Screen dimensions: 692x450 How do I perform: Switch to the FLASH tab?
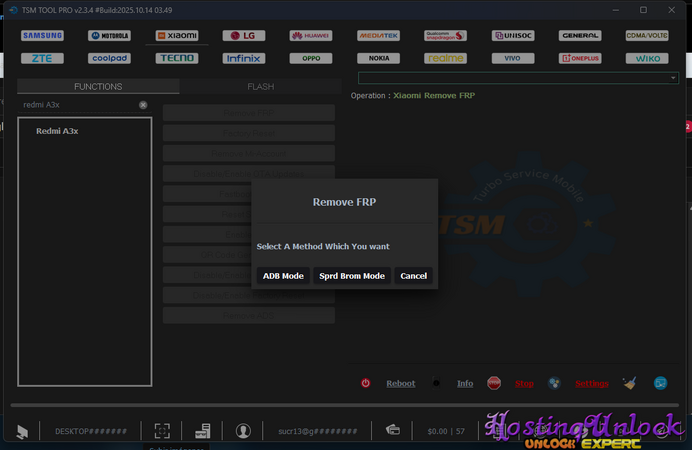[260, 87]
